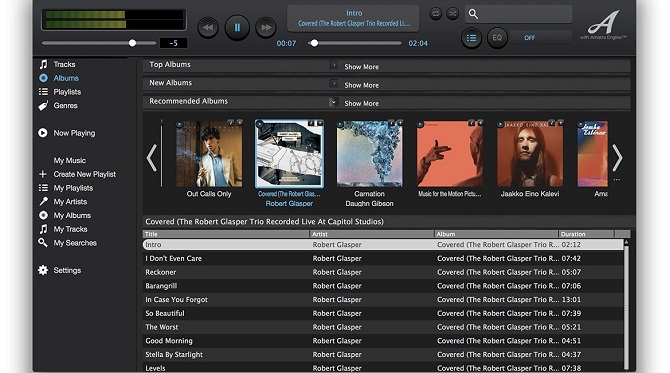This screenshot has width=670, height=373.
Task: Add Out Calls Only album with plus icon
Action: 239,123
